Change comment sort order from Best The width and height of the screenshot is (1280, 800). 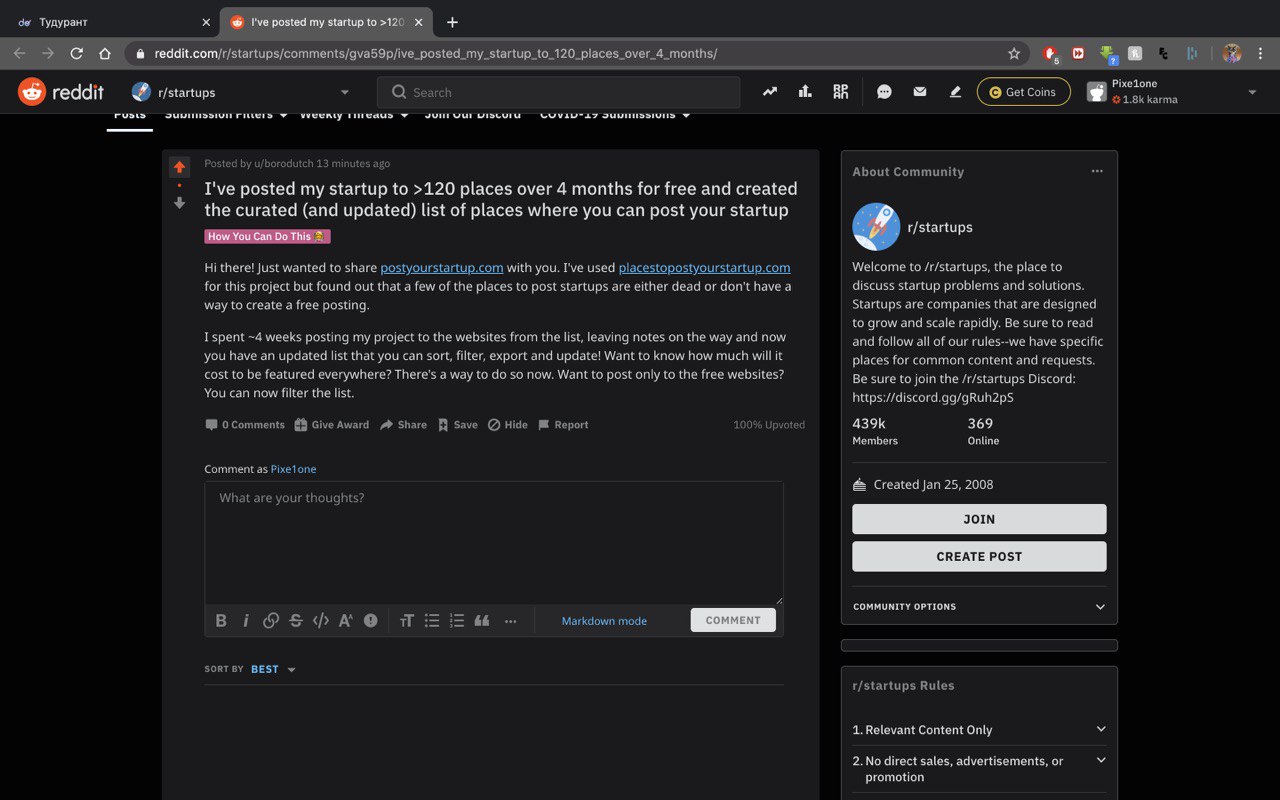tap(273, 669)
